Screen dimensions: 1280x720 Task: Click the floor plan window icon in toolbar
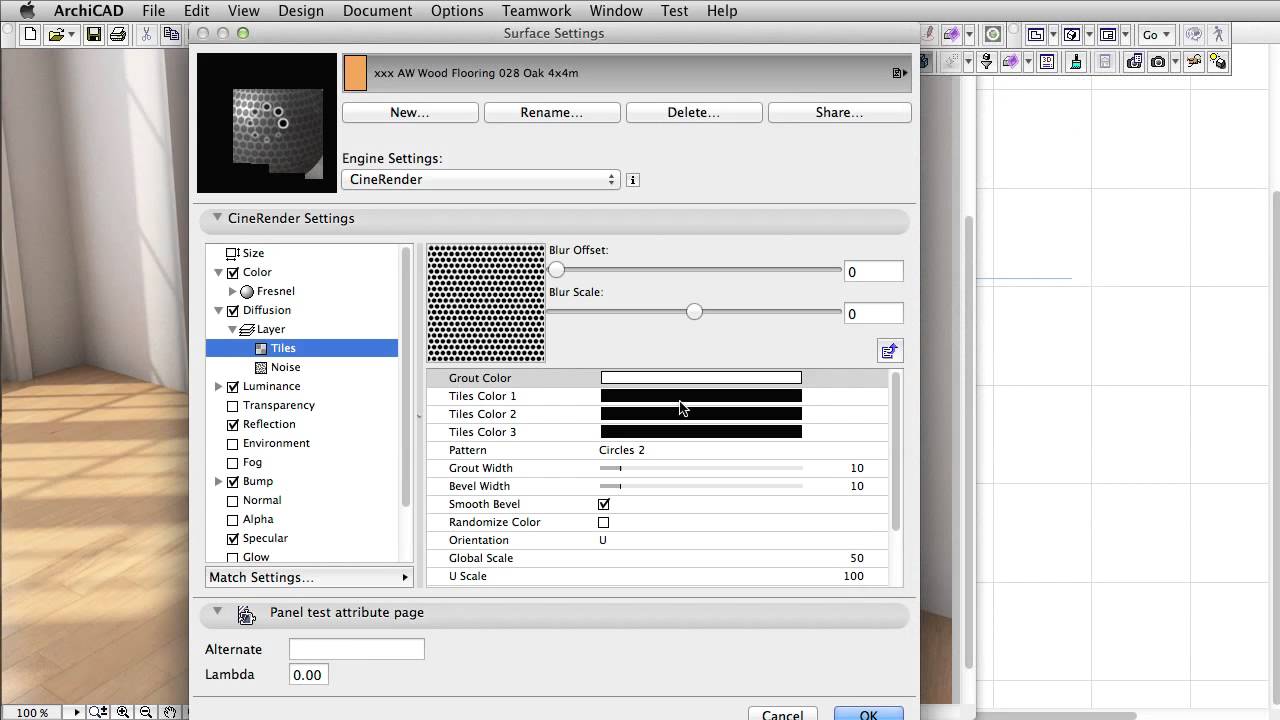(1036, 35)
